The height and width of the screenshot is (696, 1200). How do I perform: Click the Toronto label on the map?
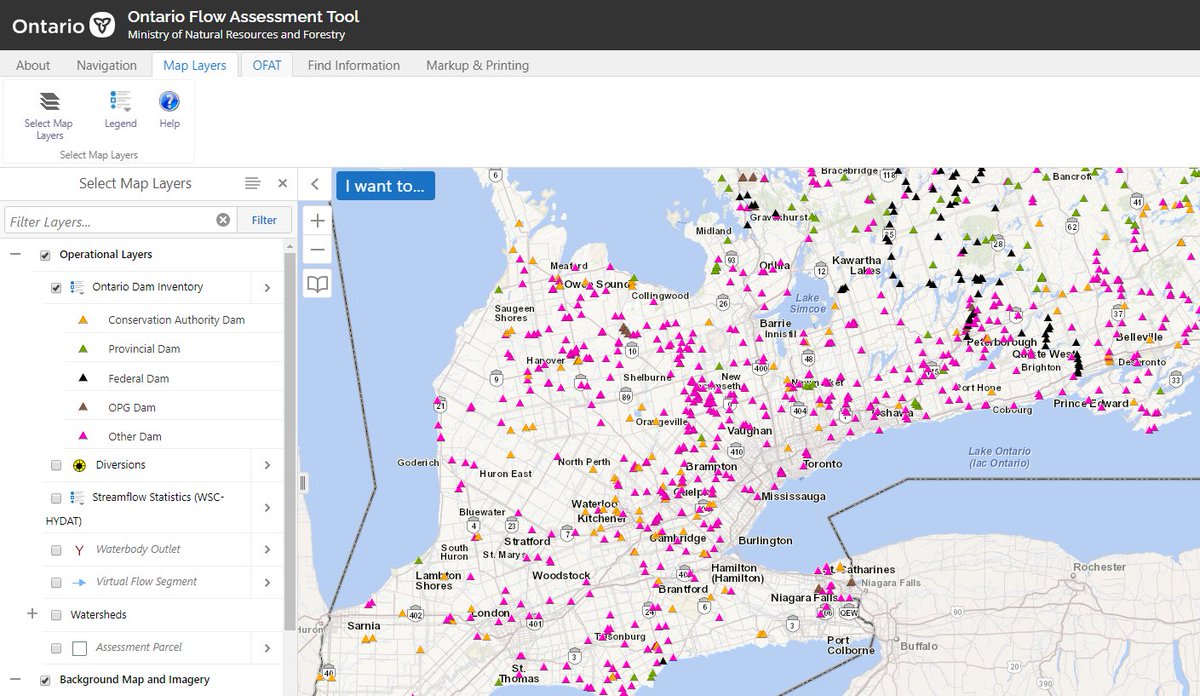(823, 464)
